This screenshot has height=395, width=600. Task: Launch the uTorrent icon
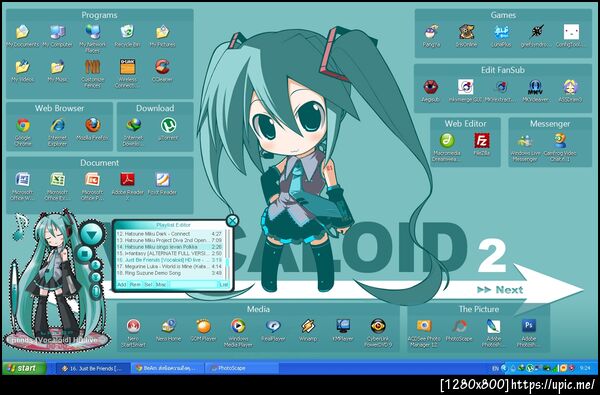[x=168, y=125]
